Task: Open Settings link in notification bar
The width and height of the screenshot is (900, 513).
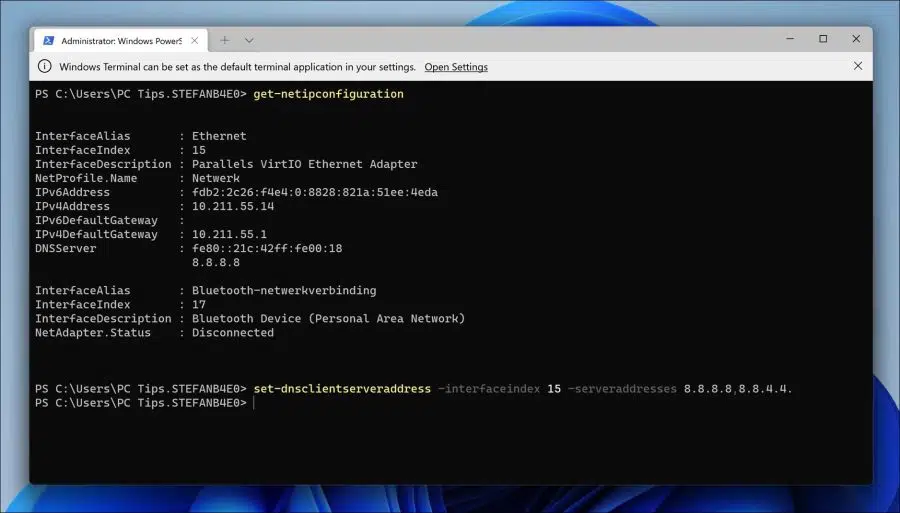Action: point(456,67)
